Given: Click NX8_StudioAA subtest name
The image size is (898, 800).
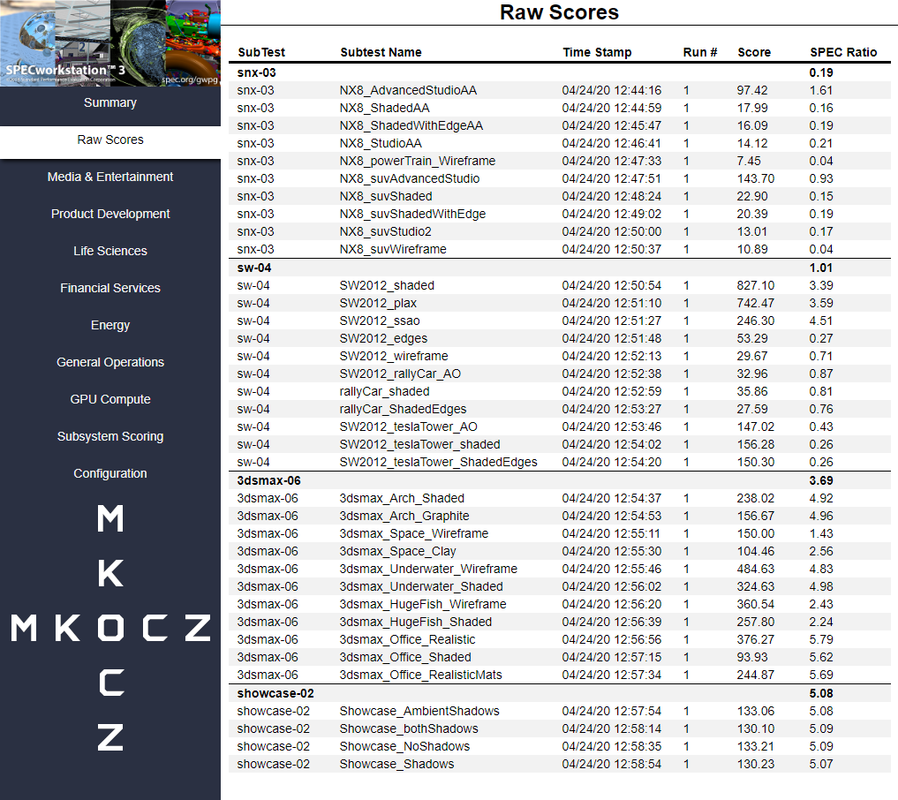Looking at the screenshot, I should click(x=380, y=144).
